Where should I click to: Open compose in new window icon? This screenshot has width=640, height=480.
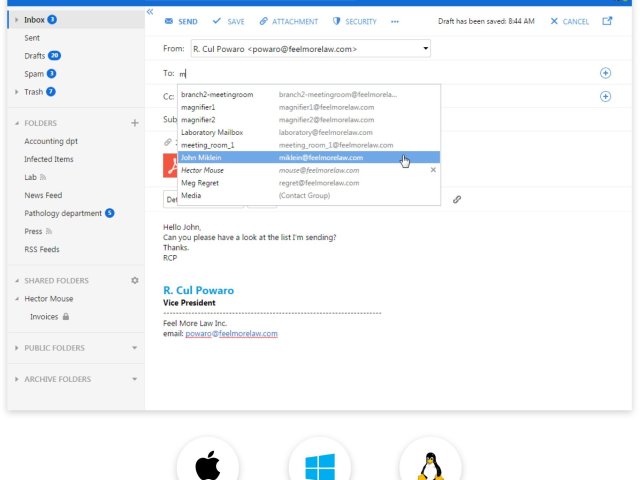607,21
